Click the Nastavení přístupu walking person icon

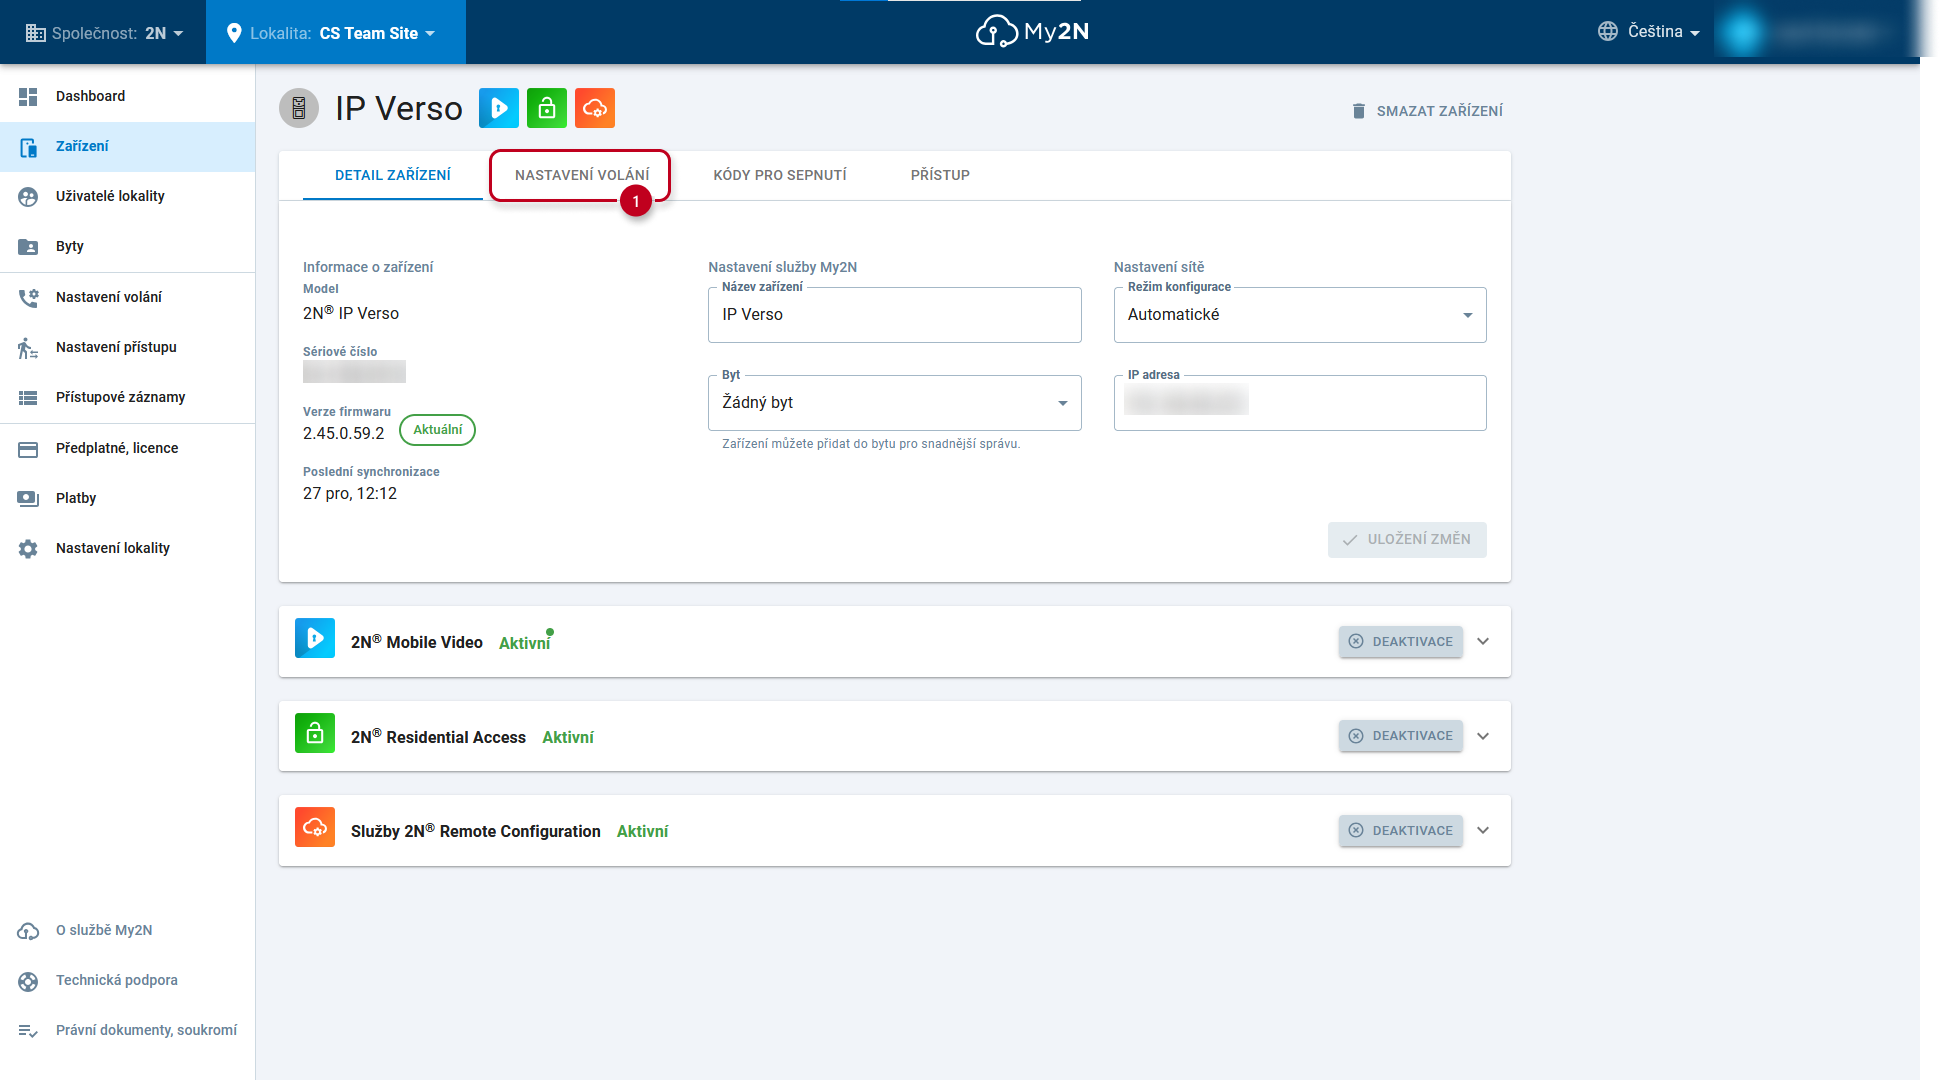point(28,348)
